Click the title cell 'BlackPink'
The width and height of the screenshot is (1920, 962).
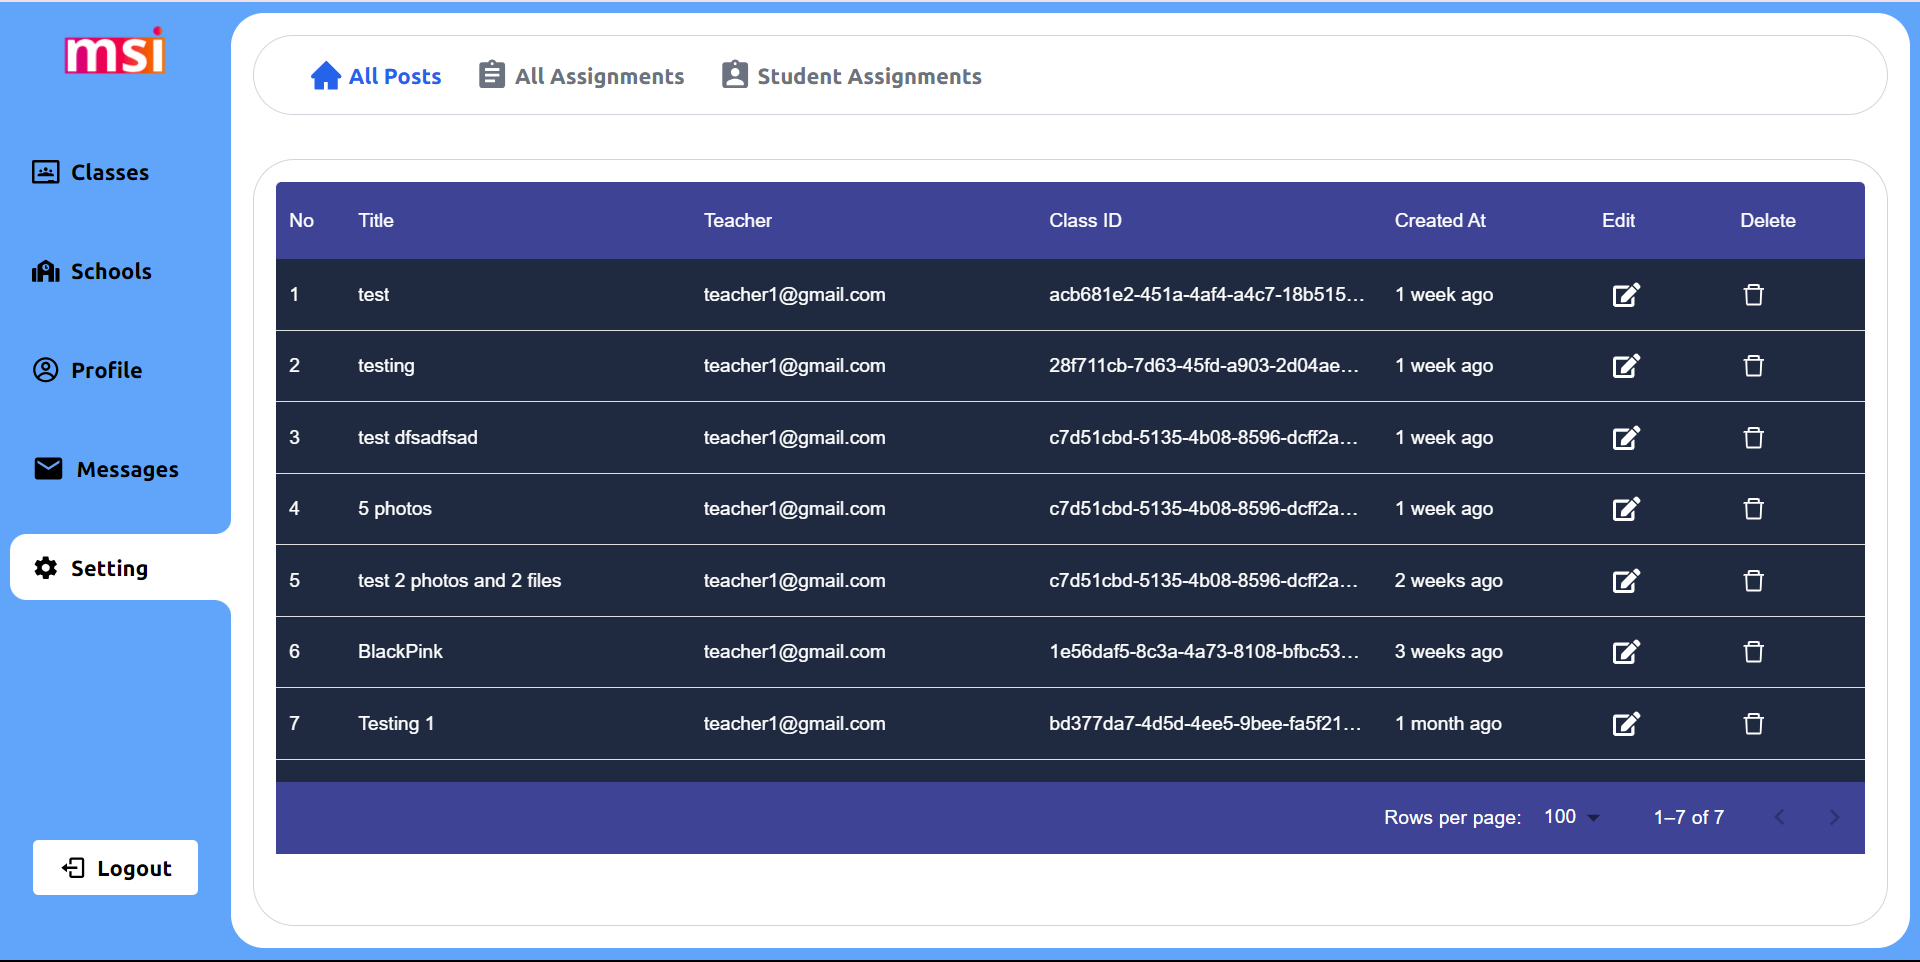pos(400,652)
